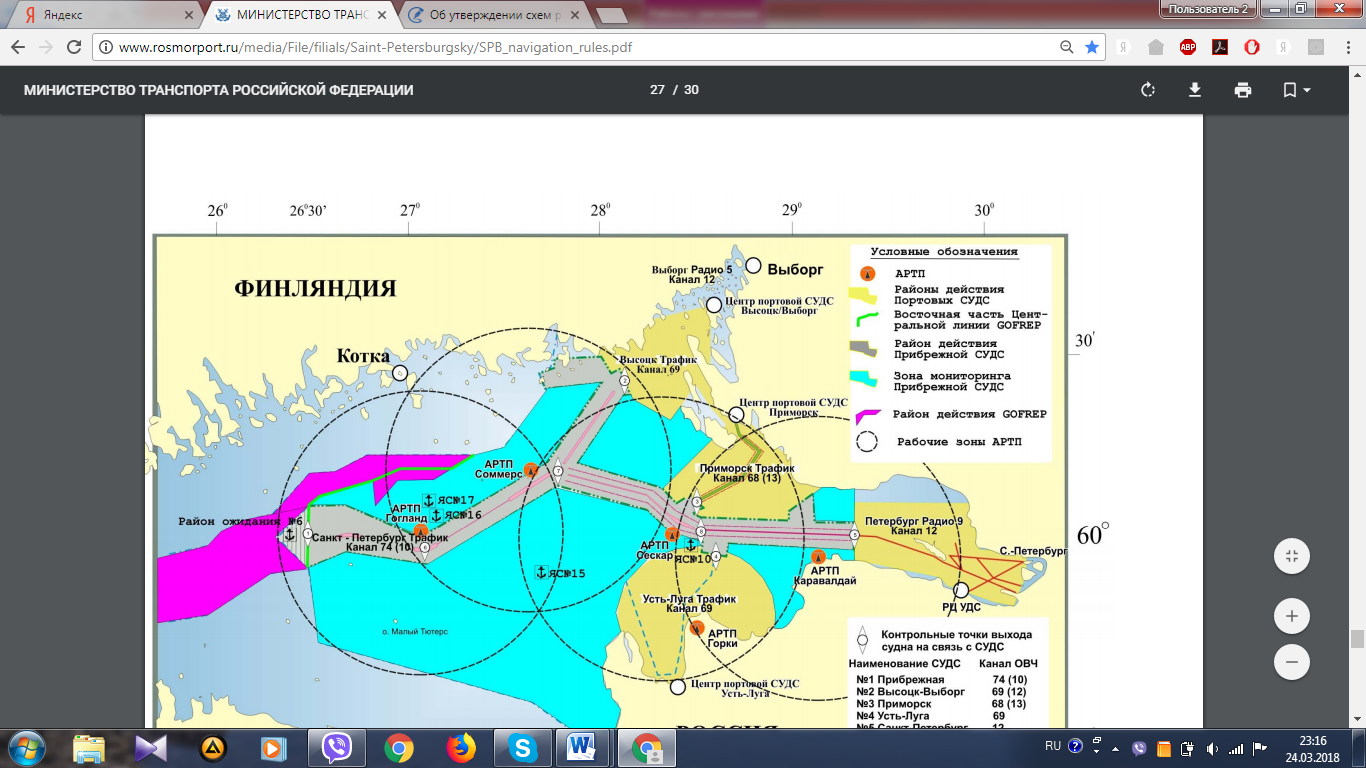The width and height of the screenshot is (1366, 768).
Task: Rotate the PDF page clockwise
Action: coord(1148,90)
